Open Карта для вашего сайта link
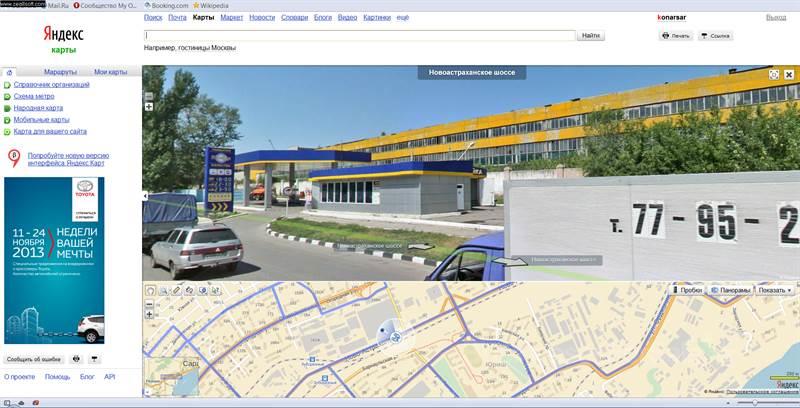 click(x=50, y=132)
